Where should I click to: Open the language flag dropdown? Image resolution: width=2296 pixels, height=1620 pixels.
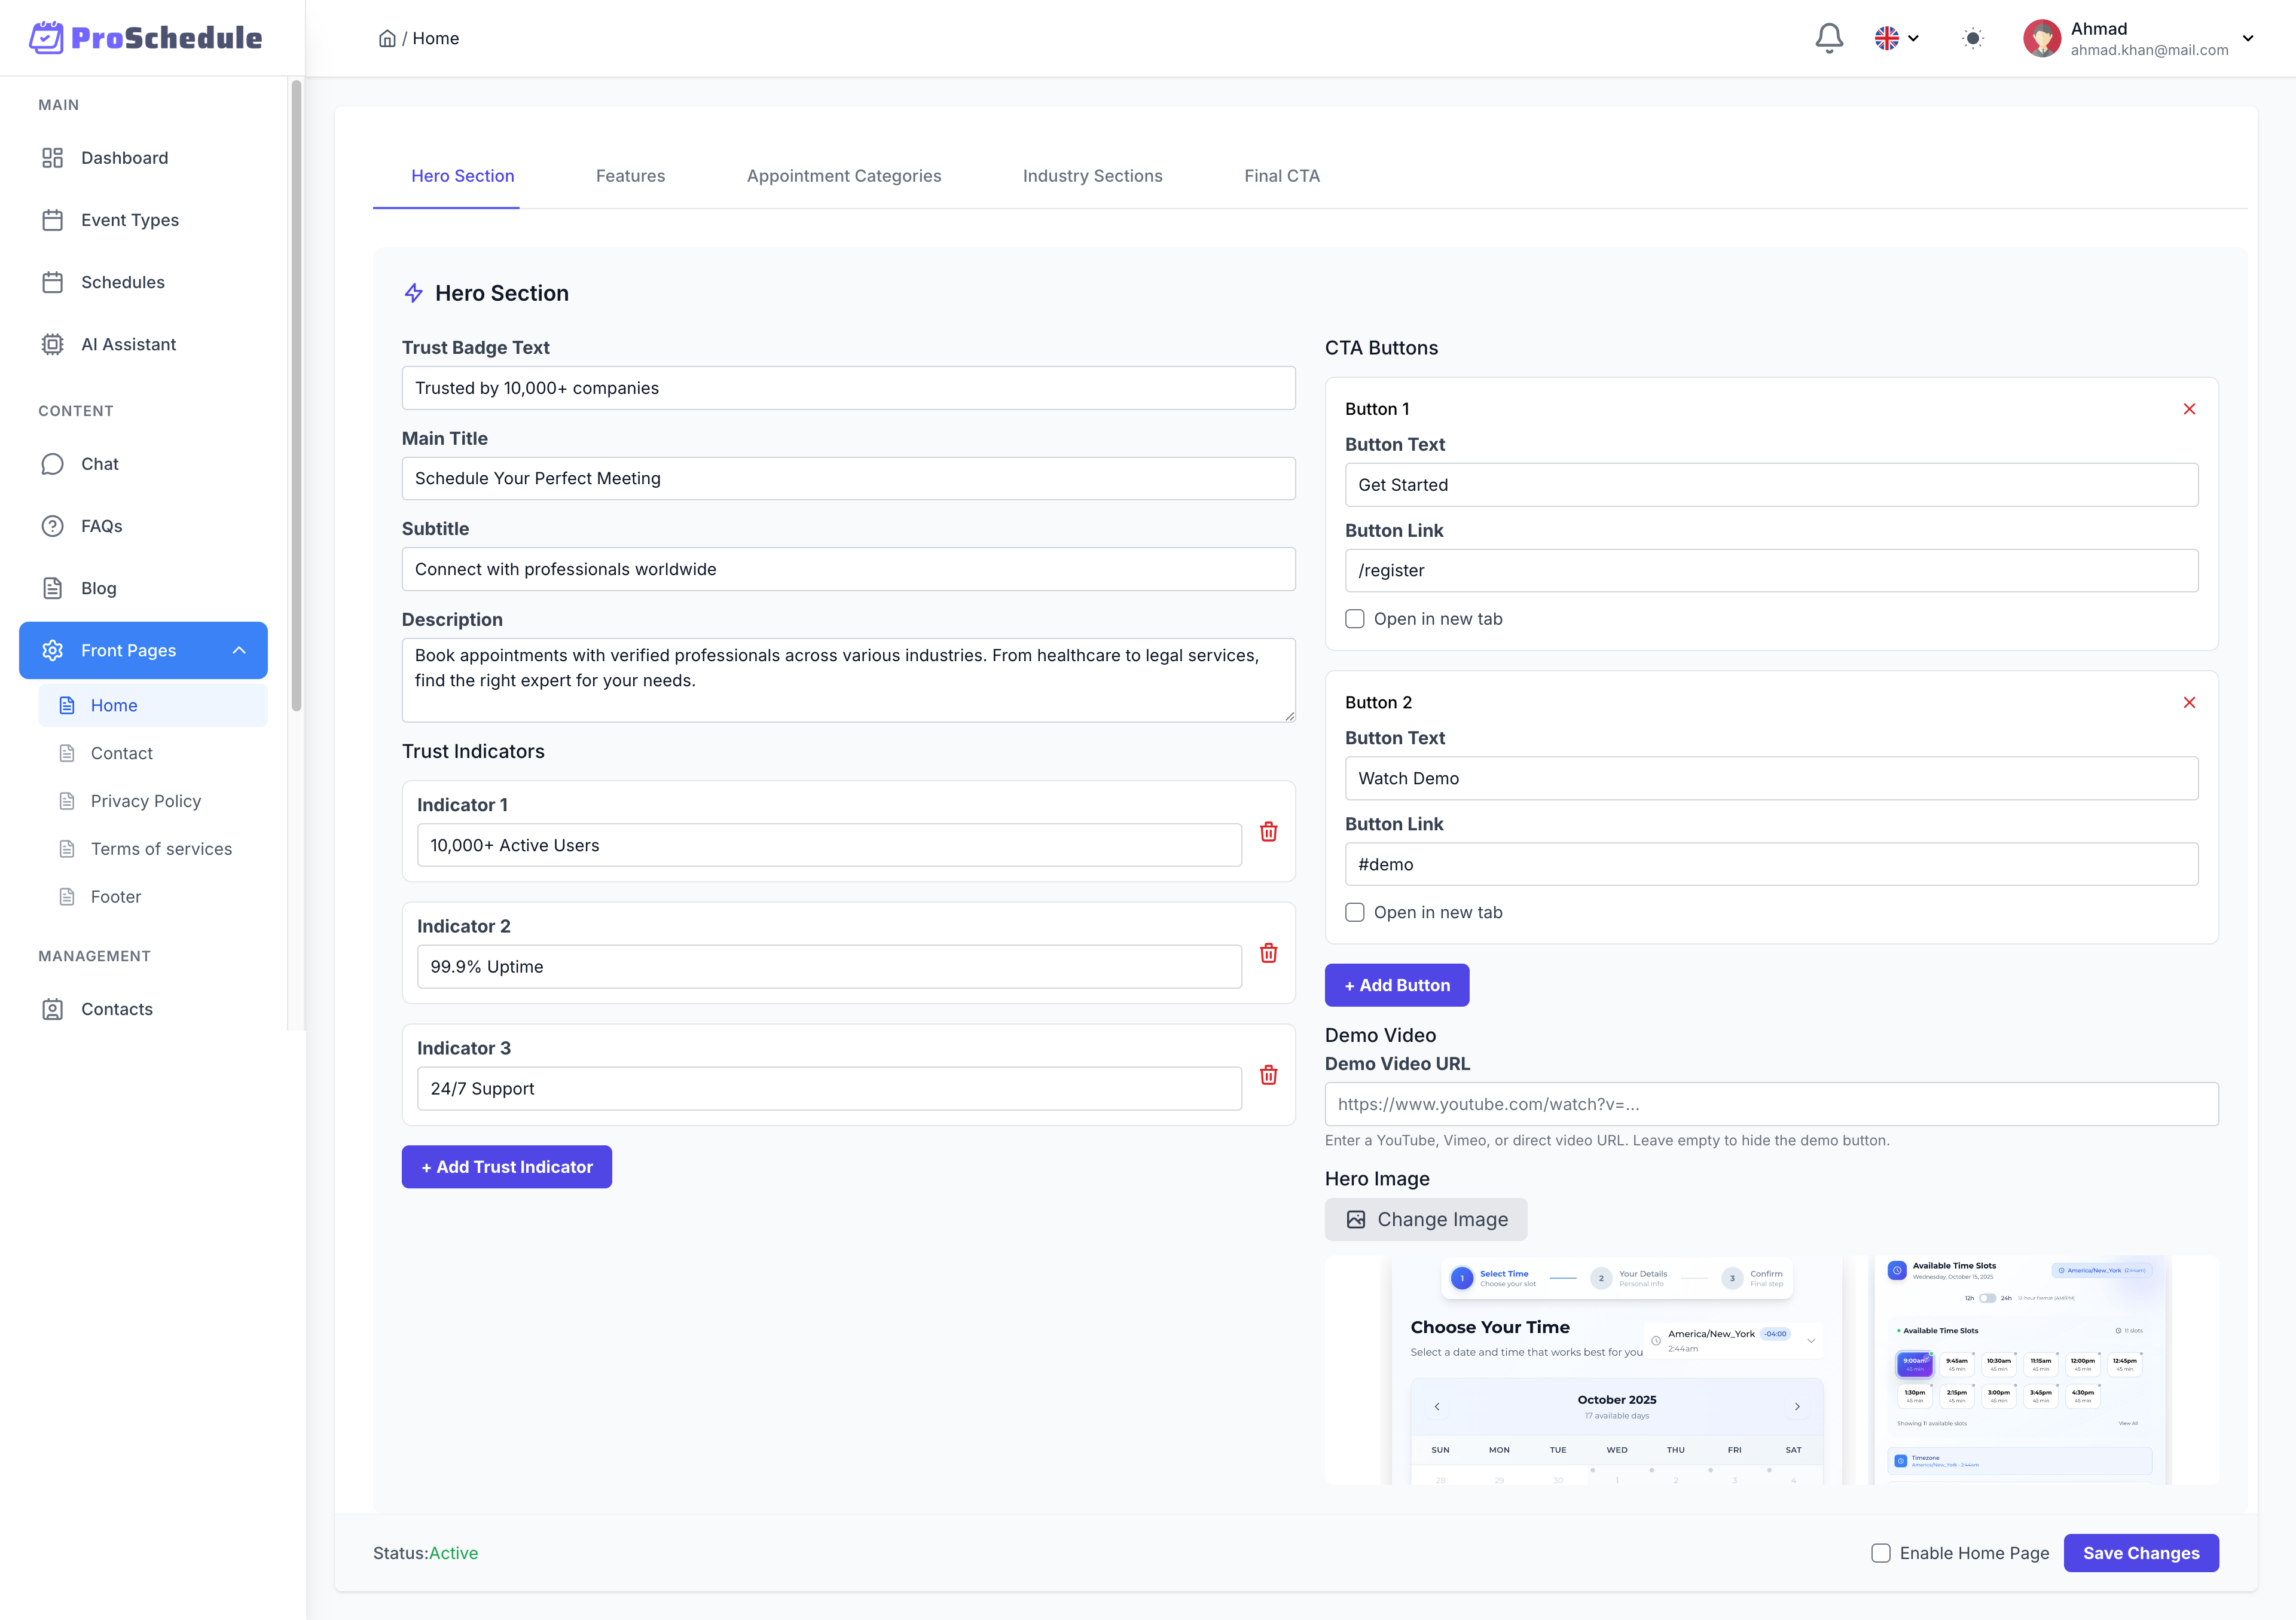[x=1896, y=38]
